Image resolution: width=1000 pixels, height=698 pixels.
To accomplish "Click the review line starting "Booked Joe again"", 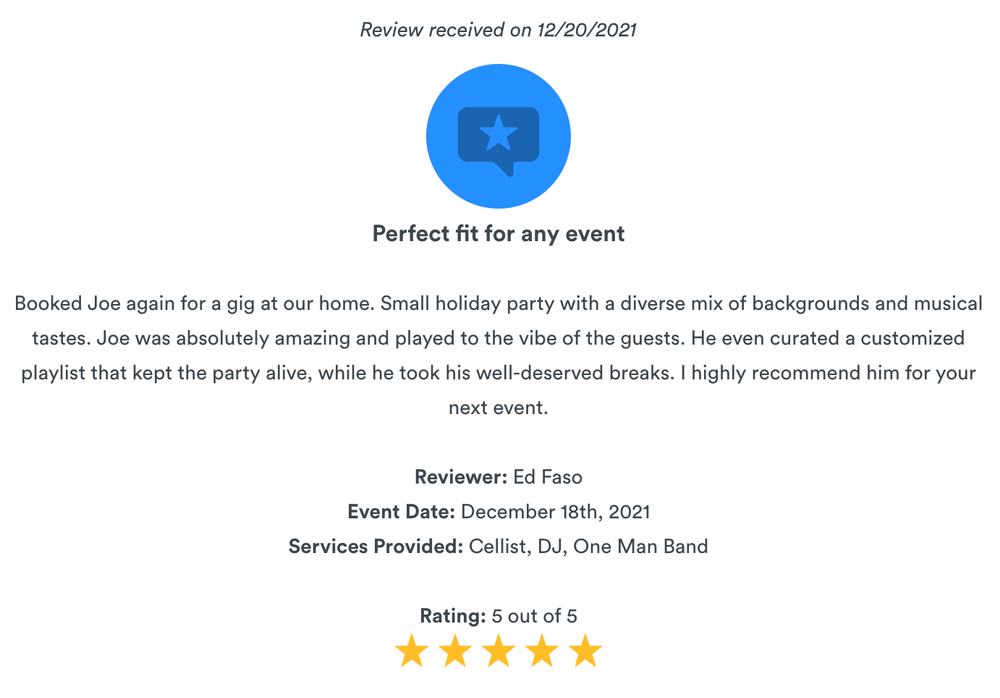I will 498,303.
